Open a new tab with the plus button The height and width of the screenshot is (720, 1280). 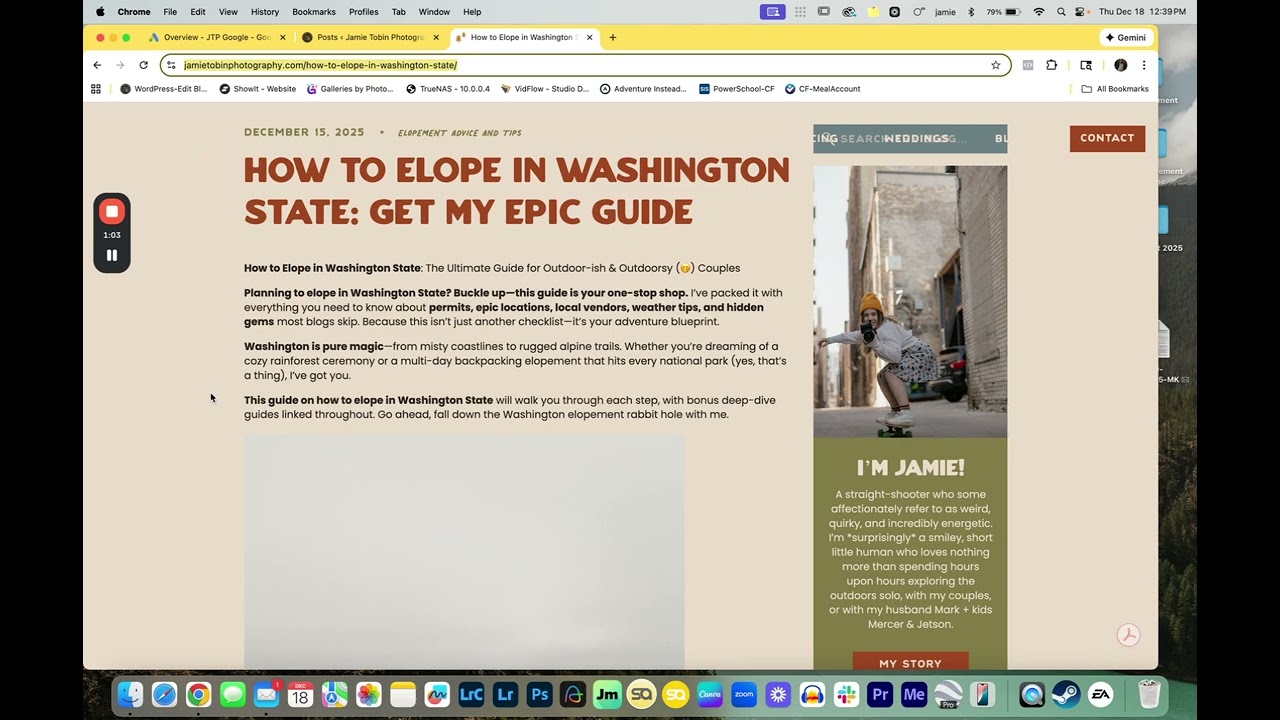click(x=613, y=37)
